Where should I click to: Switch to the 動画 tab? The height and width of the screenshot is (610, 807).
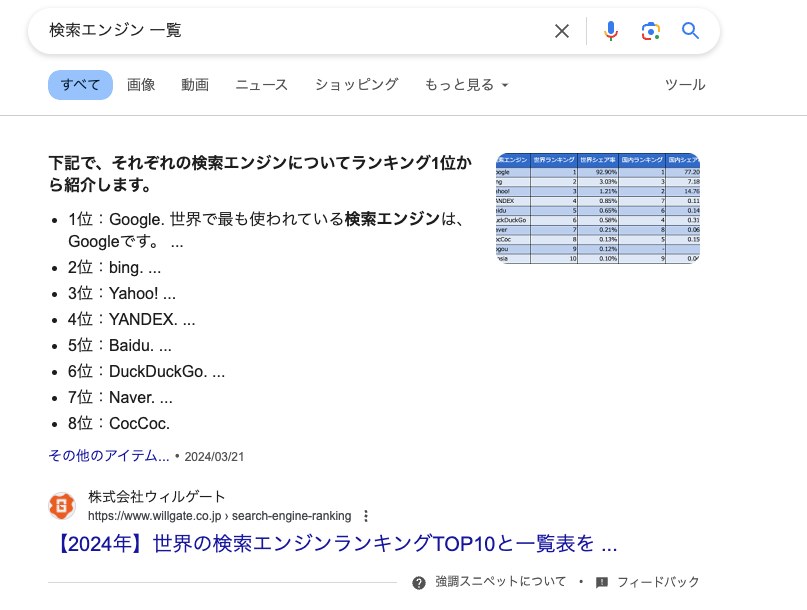pos(194,85)
